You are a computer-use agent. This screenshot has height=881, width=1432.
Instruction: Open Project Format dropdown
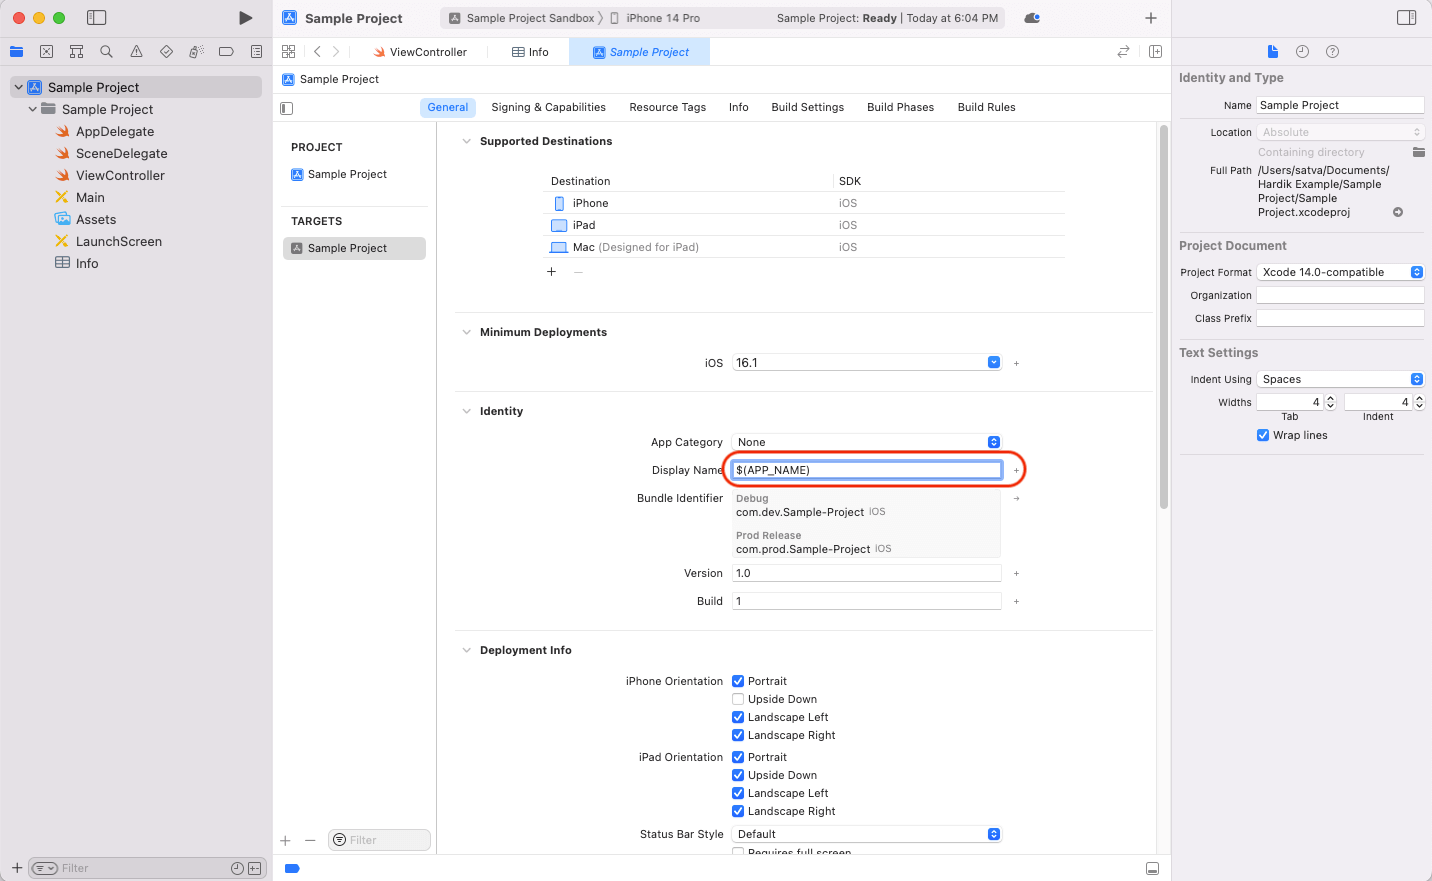[1340, 272]
